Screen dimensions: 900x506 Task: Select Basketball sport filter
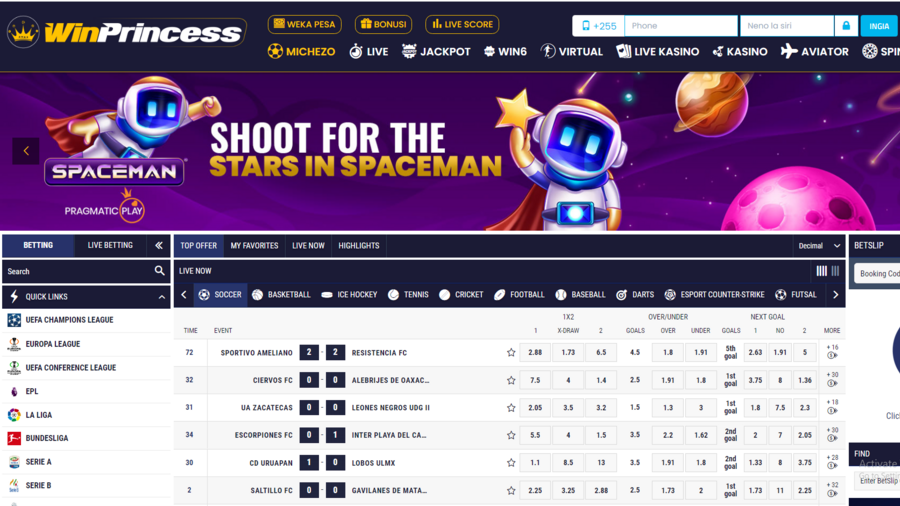(281, 295)
